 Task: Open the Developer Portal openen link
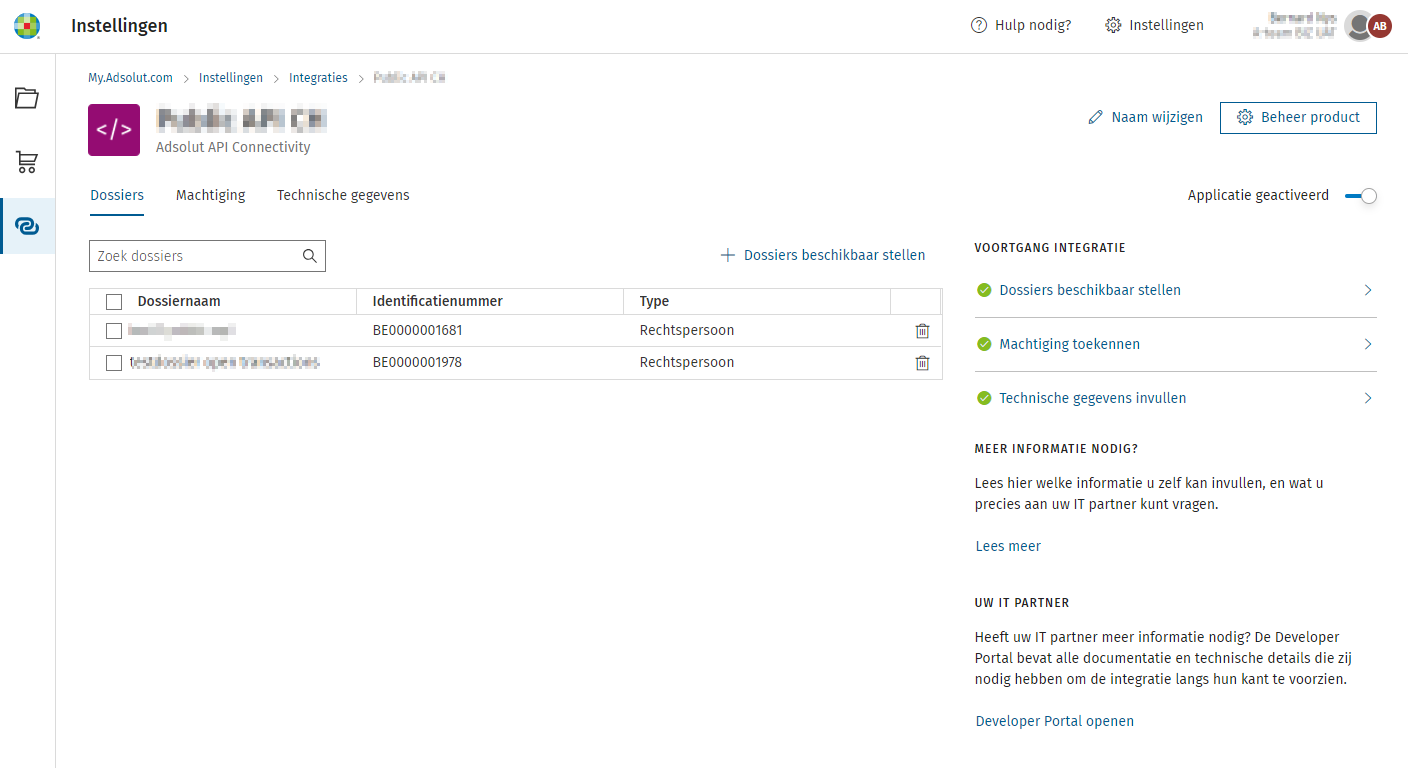[x=1054, y=721]
